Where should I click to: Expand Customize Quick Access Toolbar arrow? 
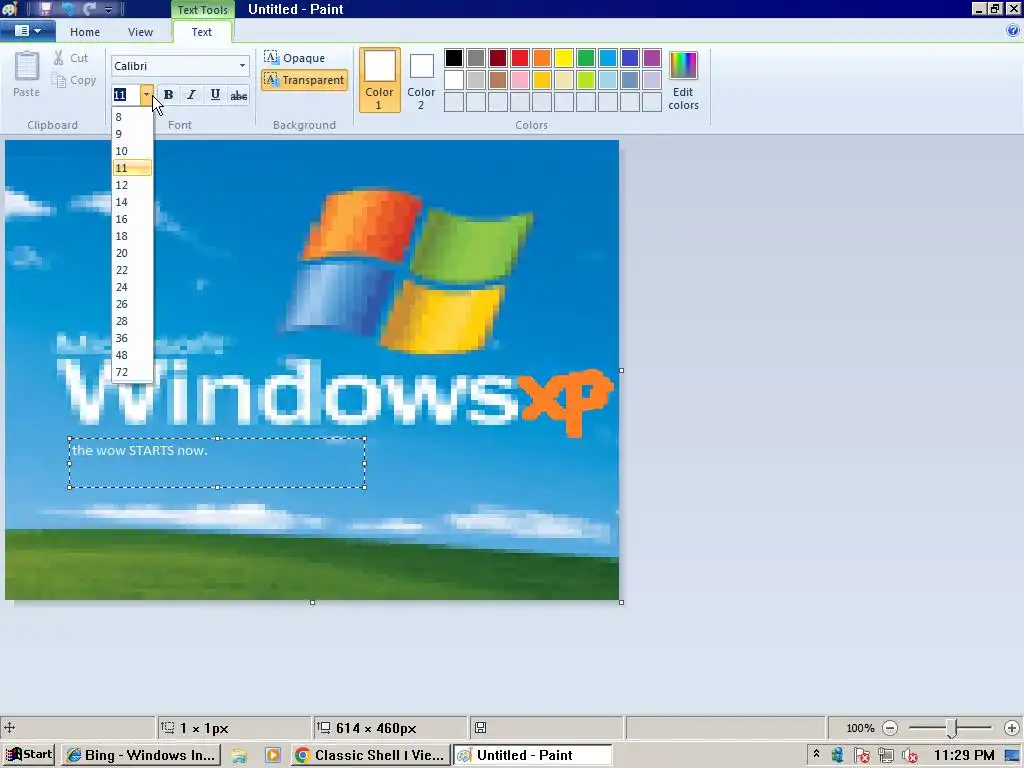[108, 9]
